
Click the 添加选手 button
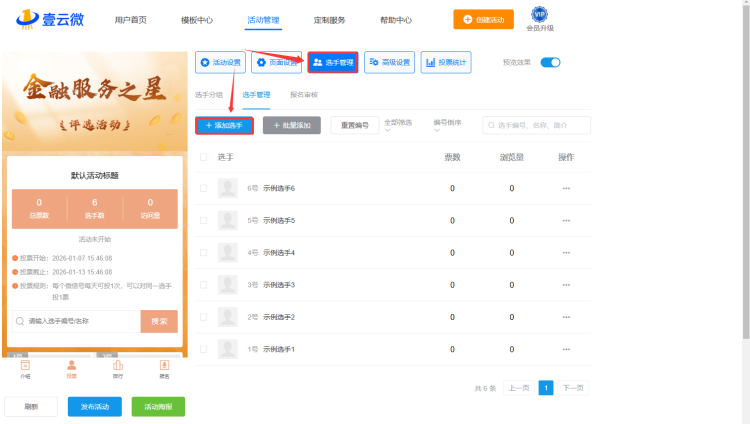[x=224, y=125]
